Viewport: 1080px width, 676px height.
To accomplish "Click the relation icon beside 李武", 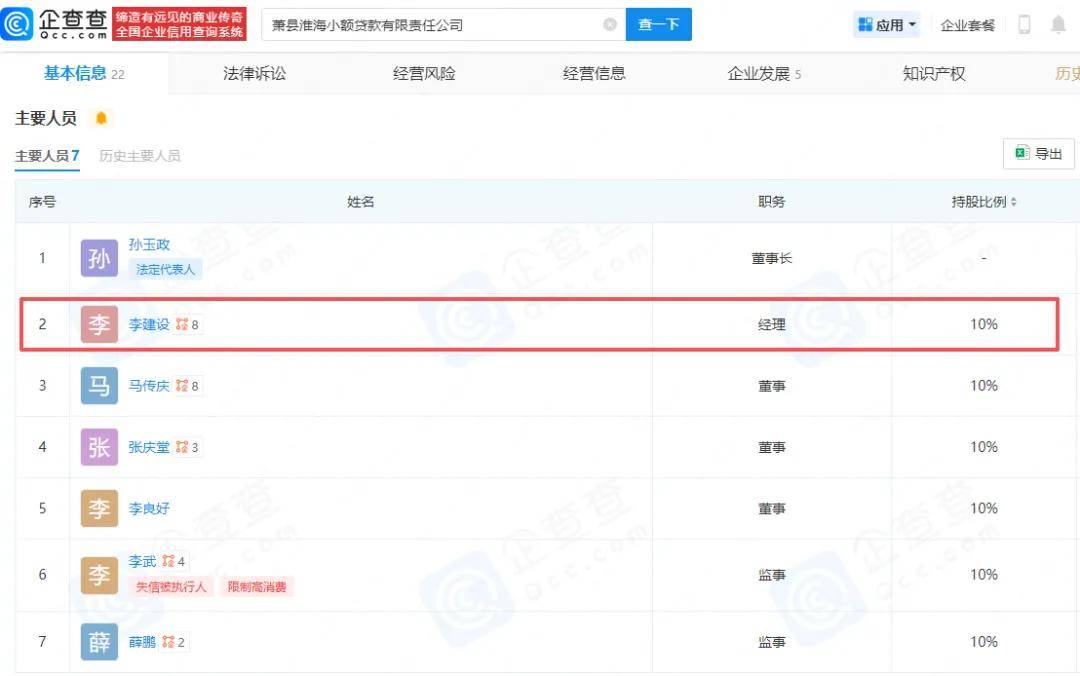I will click(168, 562).
